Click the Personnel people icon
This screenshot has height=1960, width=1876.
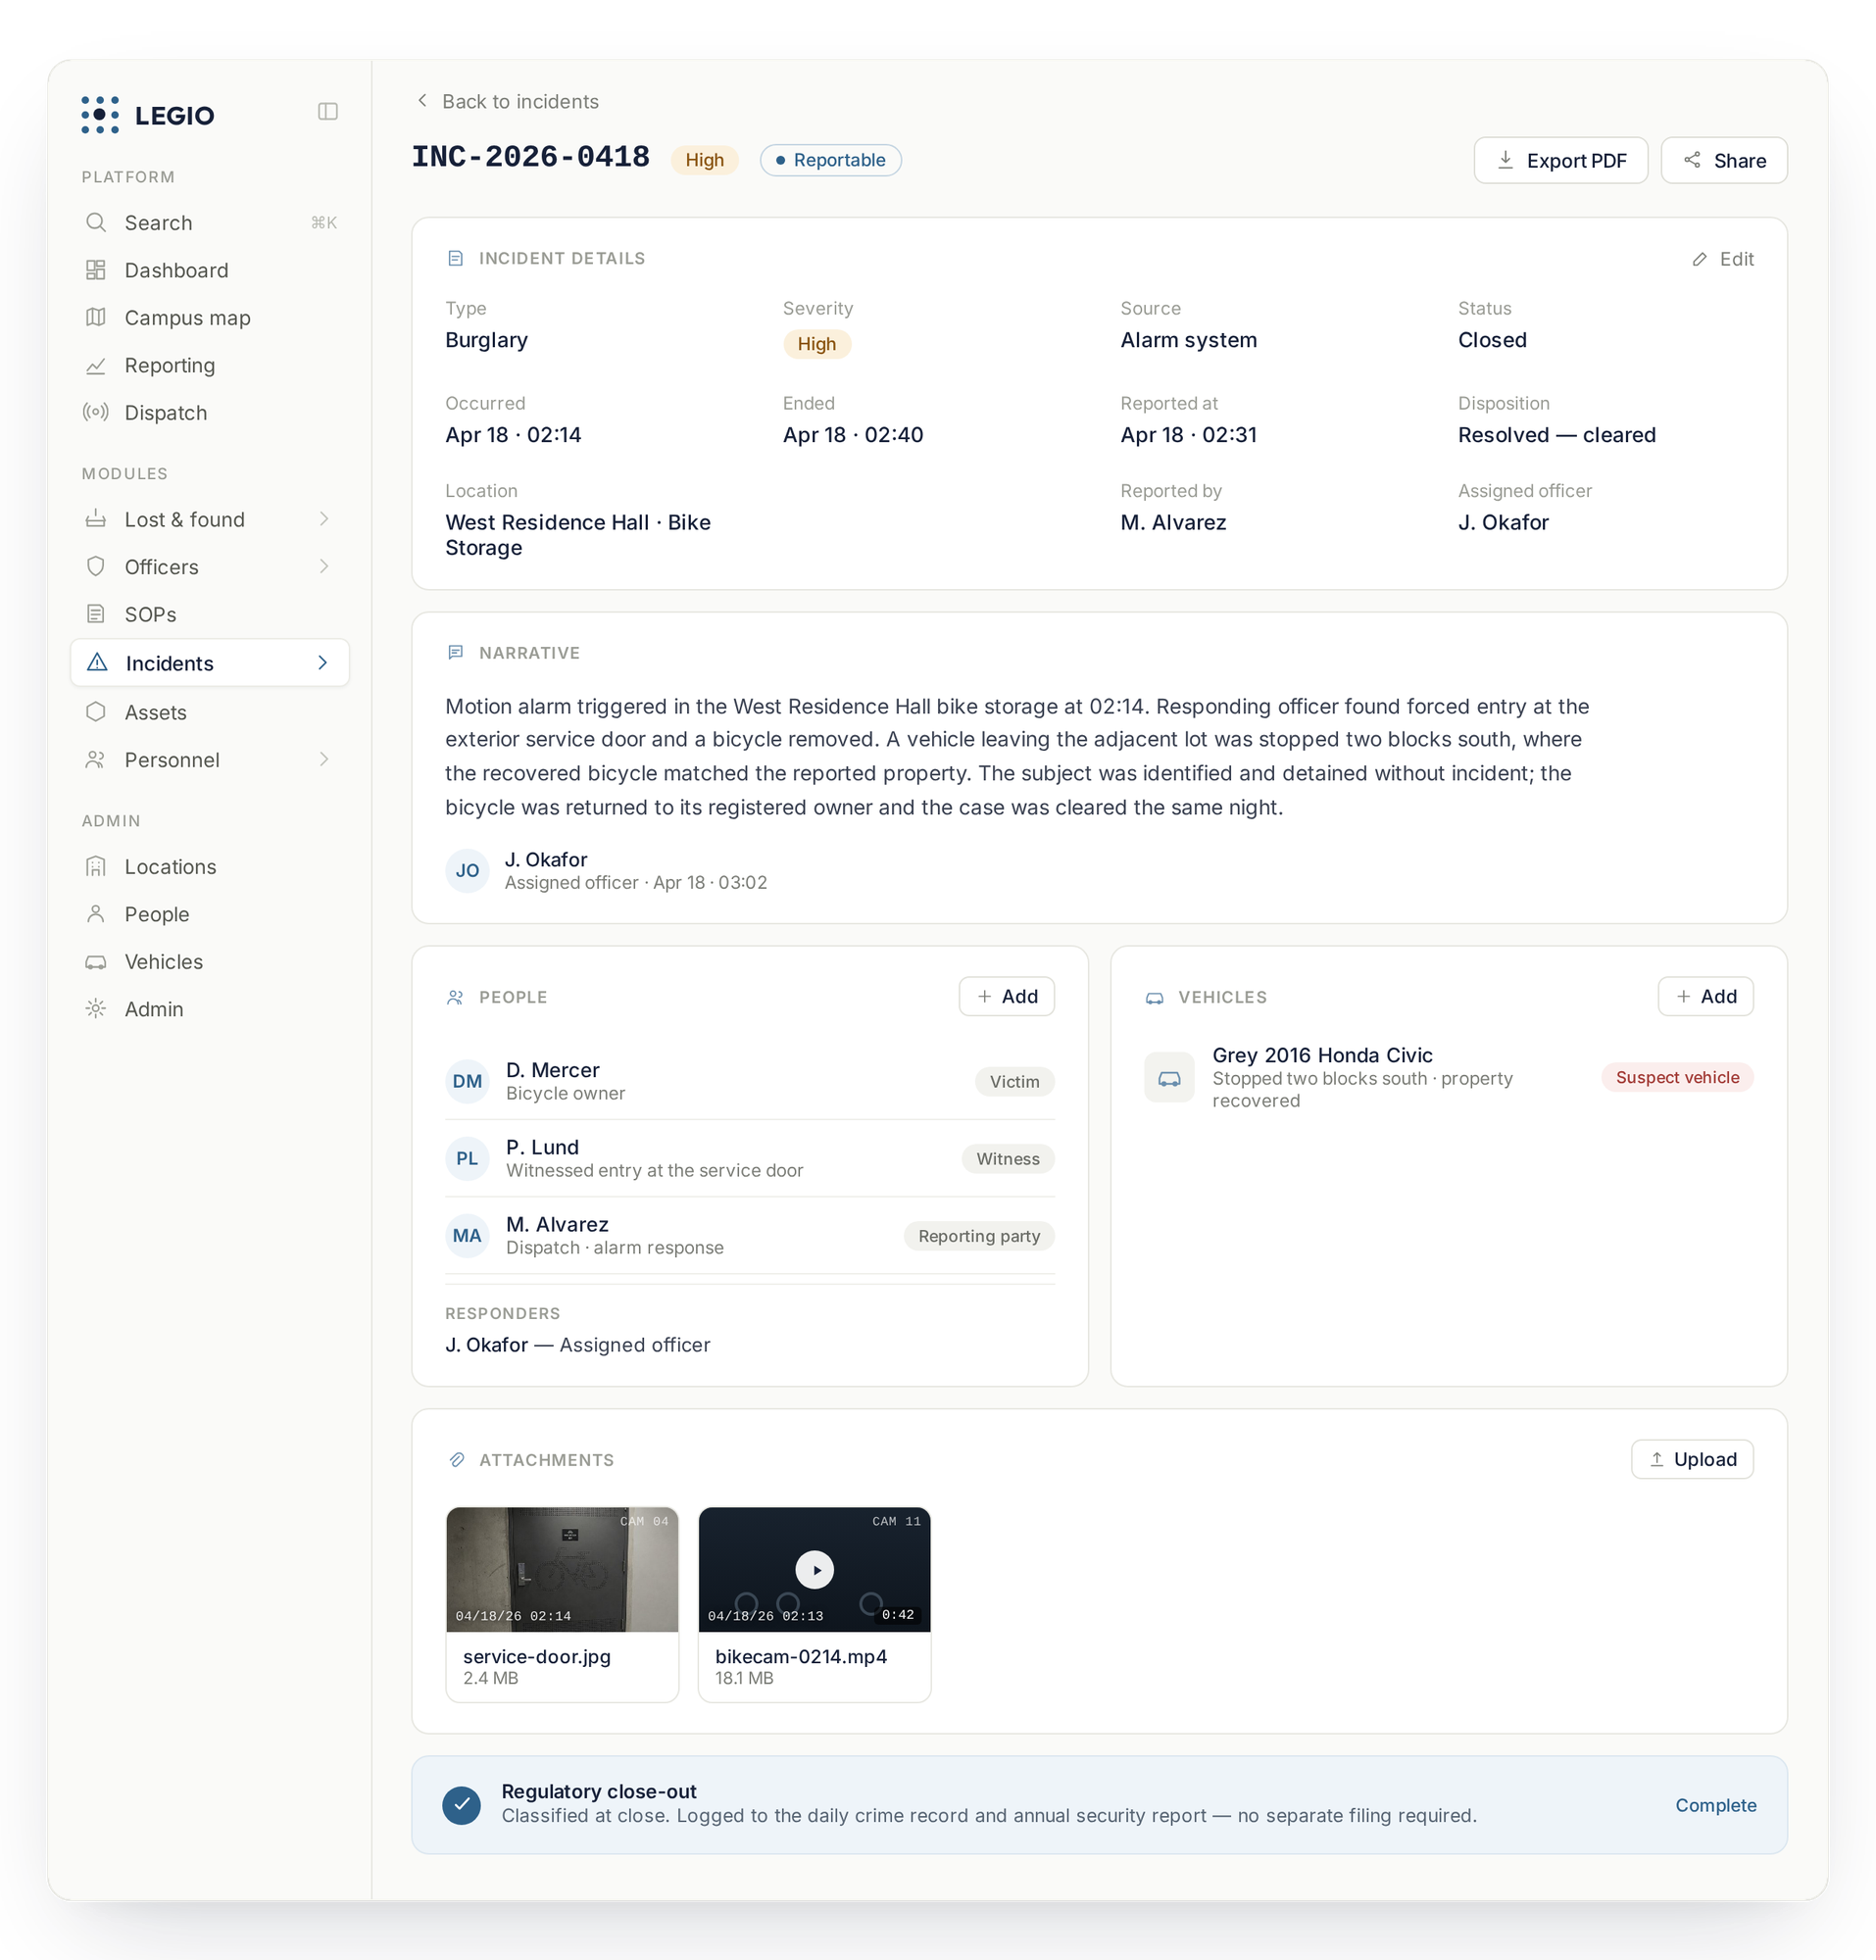coord(96,759)
